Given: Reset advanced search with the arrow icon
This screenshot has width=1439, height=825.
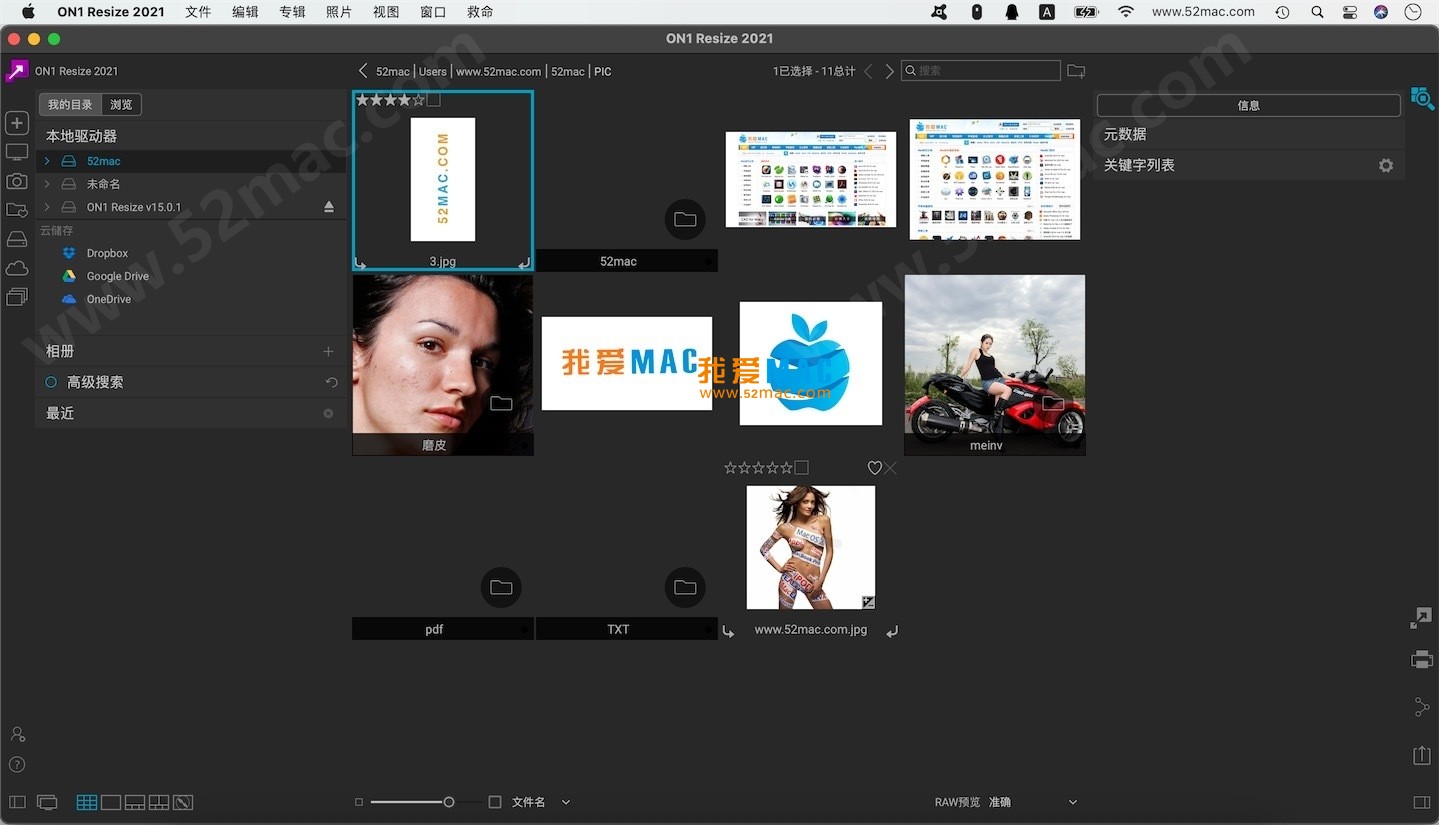Looking at the screenshot, I should pyautogui.click(x=331, y=382).
